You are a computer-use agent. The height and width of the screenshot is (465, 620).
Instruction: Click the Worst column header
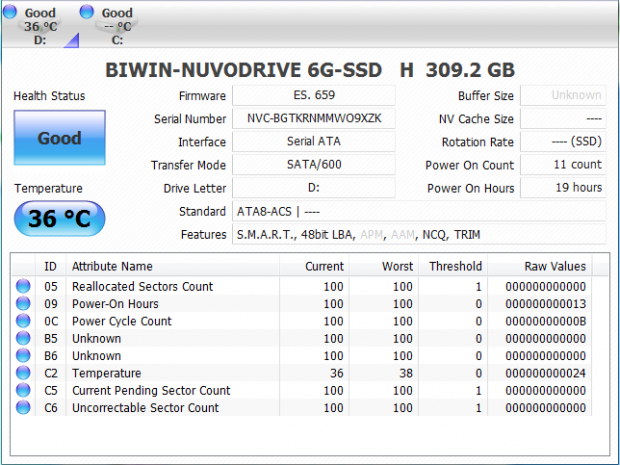(x=384, y=266)
